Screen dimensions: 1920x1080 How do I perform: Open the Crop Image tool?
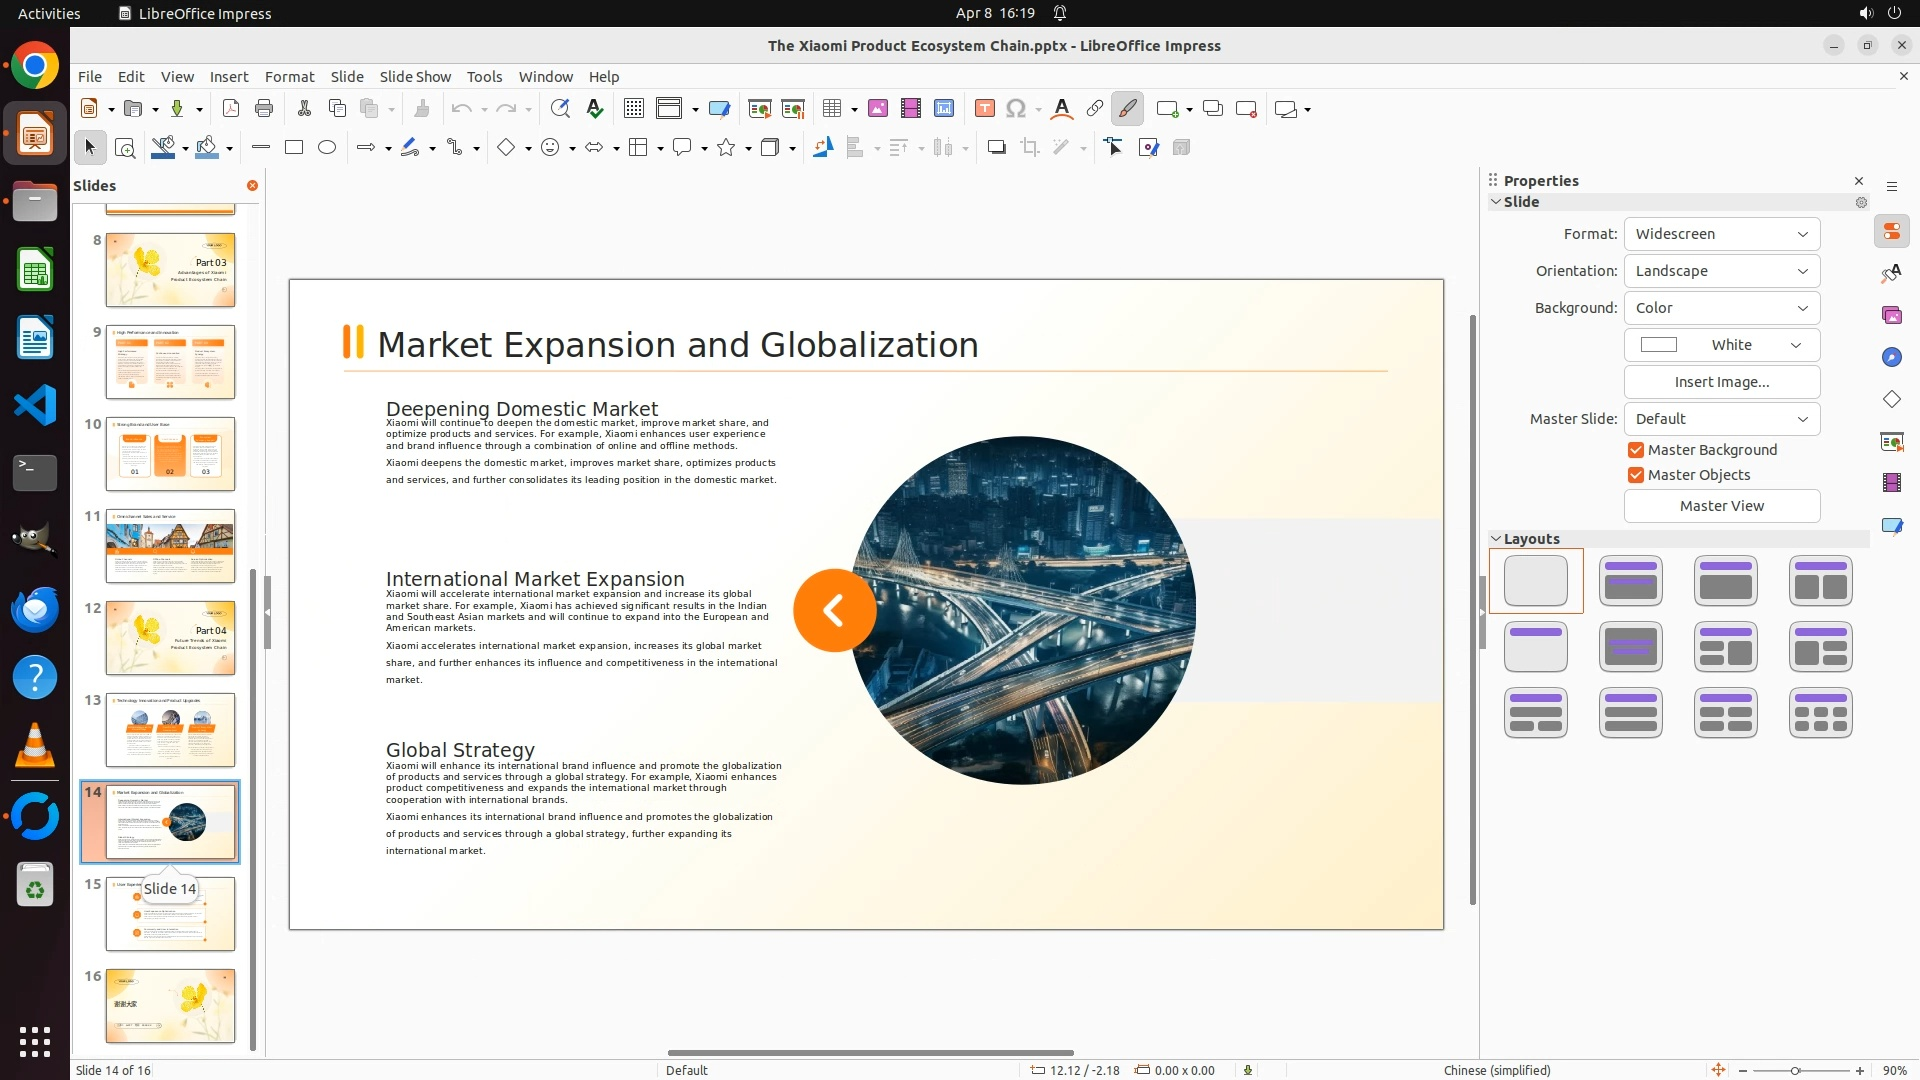click(1030, 148)
